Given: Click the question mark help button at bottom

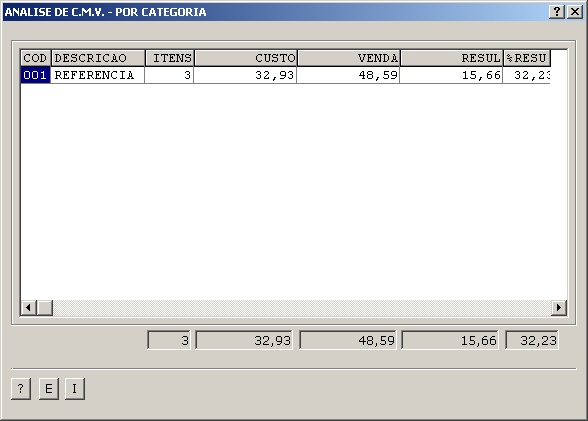Looking at the screenshot, I should tap(21, 389).
